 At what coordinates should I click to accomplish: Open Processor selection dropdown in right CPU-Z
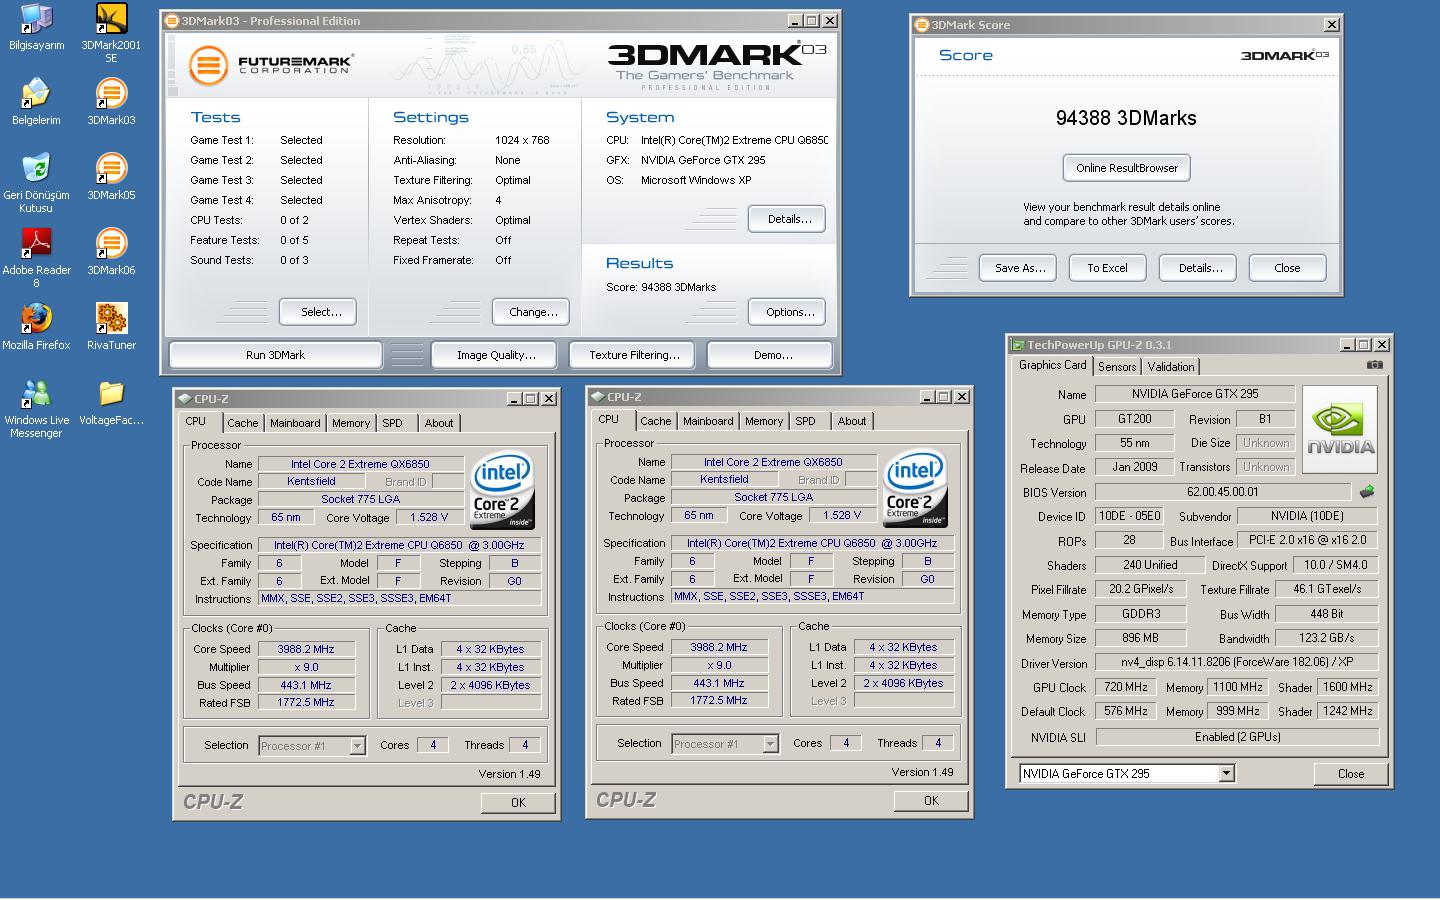770,744
